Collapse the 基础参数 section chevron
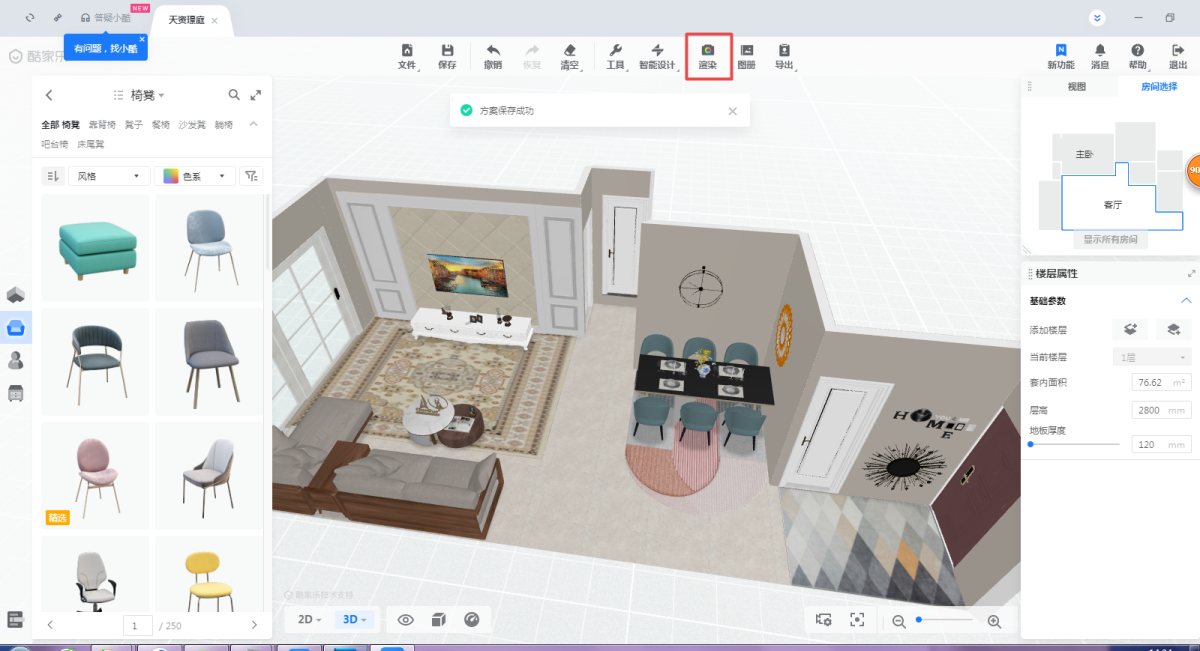Screen dimensions: 1200x651 1185,301
